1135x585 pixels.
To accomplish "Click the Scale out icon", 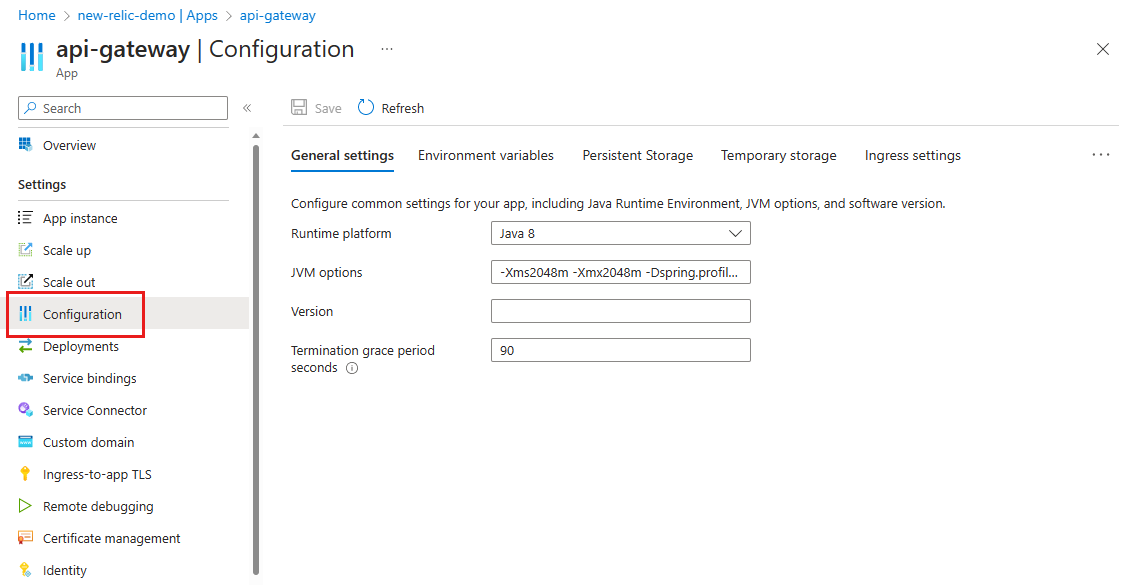I will coord(26,282).
